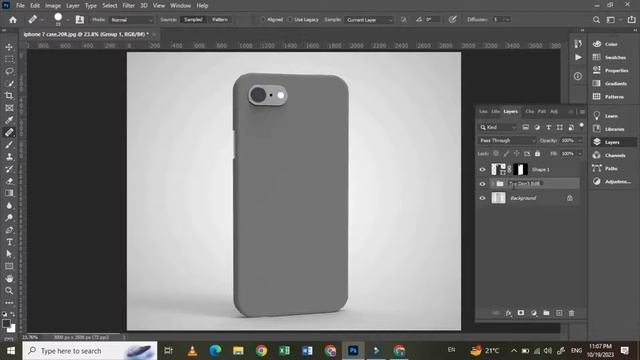The width and height of the screenshot is (640, 360).
Task: Open the Image menu
Action: (x=53, y=6)
